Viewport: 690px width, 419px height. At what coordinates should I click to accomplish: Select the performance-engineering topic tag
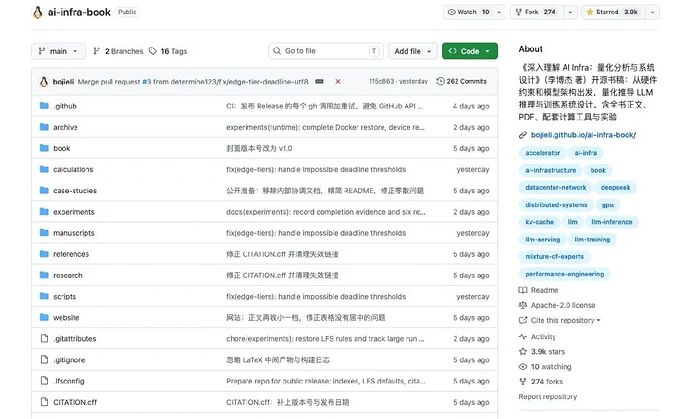(565, 274)
